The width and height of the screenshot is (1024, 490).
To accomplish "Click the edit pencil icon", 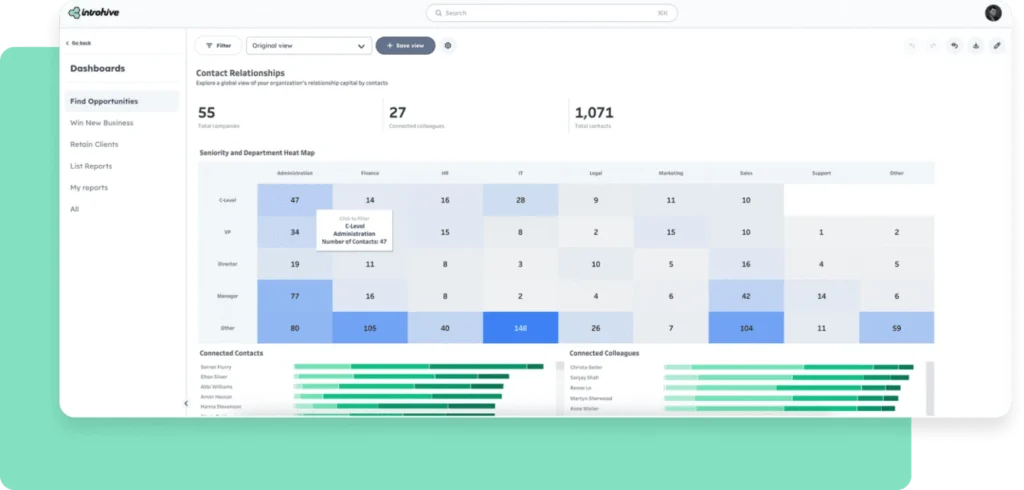I will coord(997,46).
